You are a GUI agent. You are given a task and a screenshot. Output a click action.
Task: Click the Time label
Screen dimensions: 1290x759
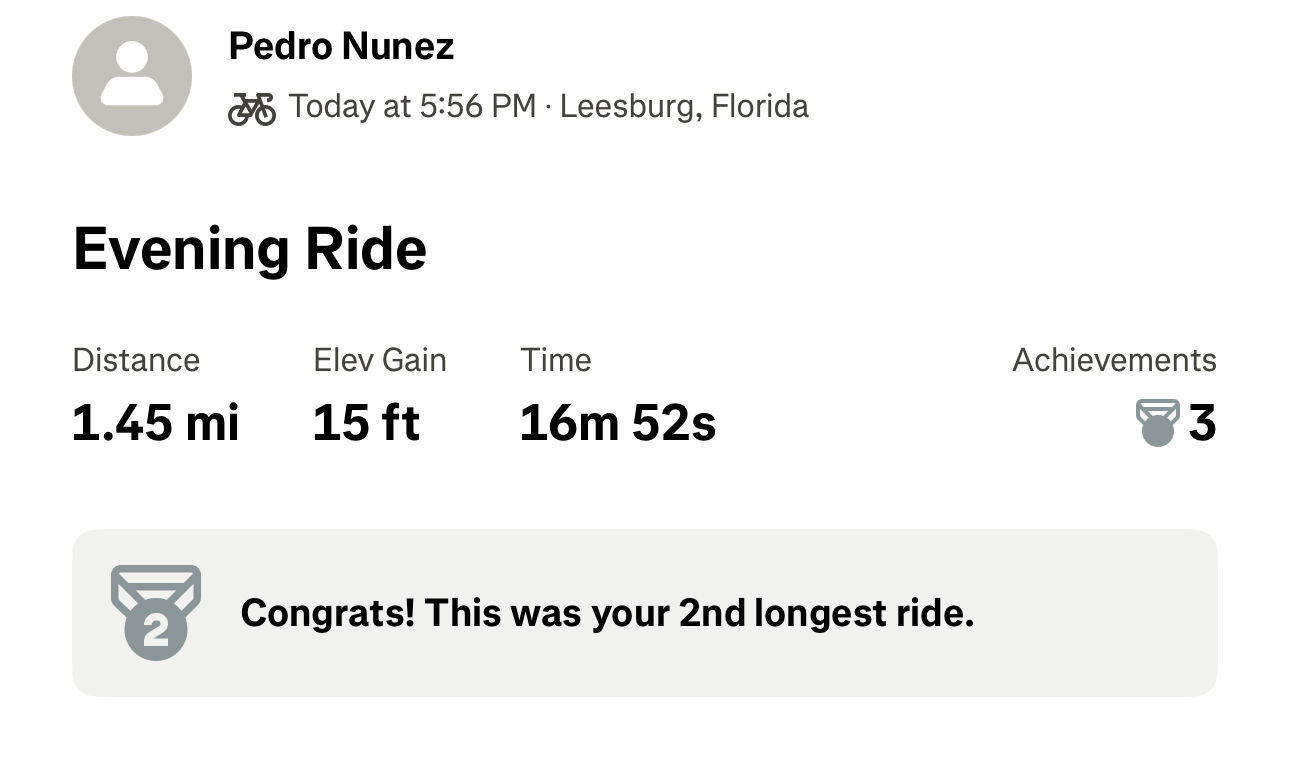coord(556,360)
